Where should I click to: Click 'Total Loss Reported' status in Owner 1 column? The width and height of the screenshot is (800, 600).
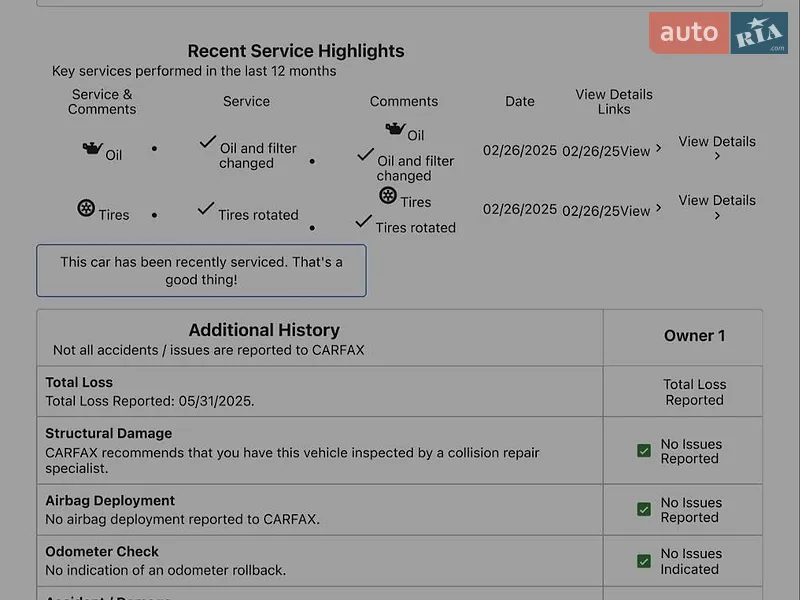[x=694, y=392]
